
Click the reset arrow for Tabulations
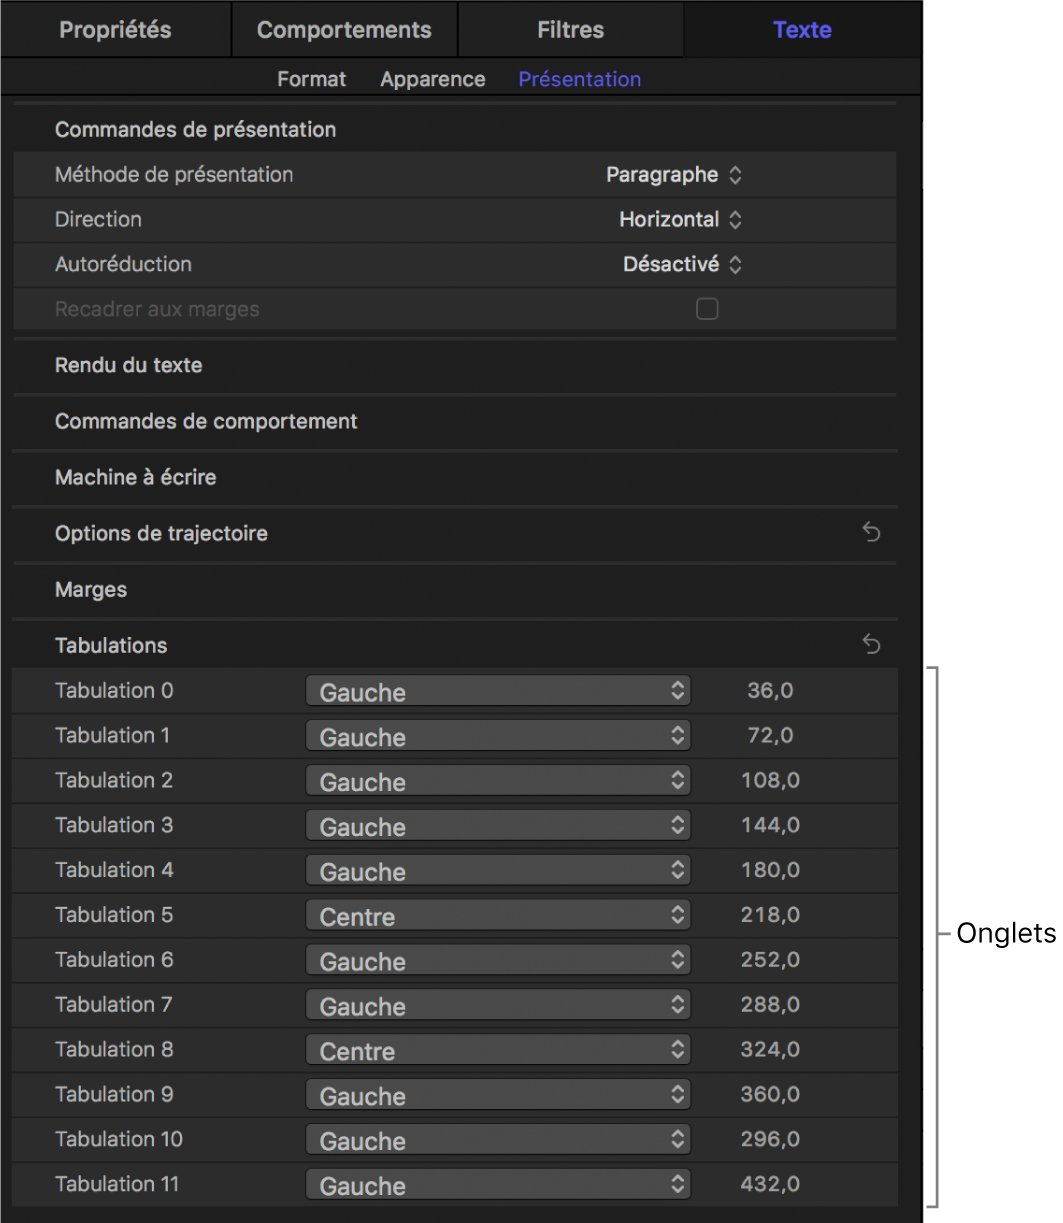click(x=871, y=645)
